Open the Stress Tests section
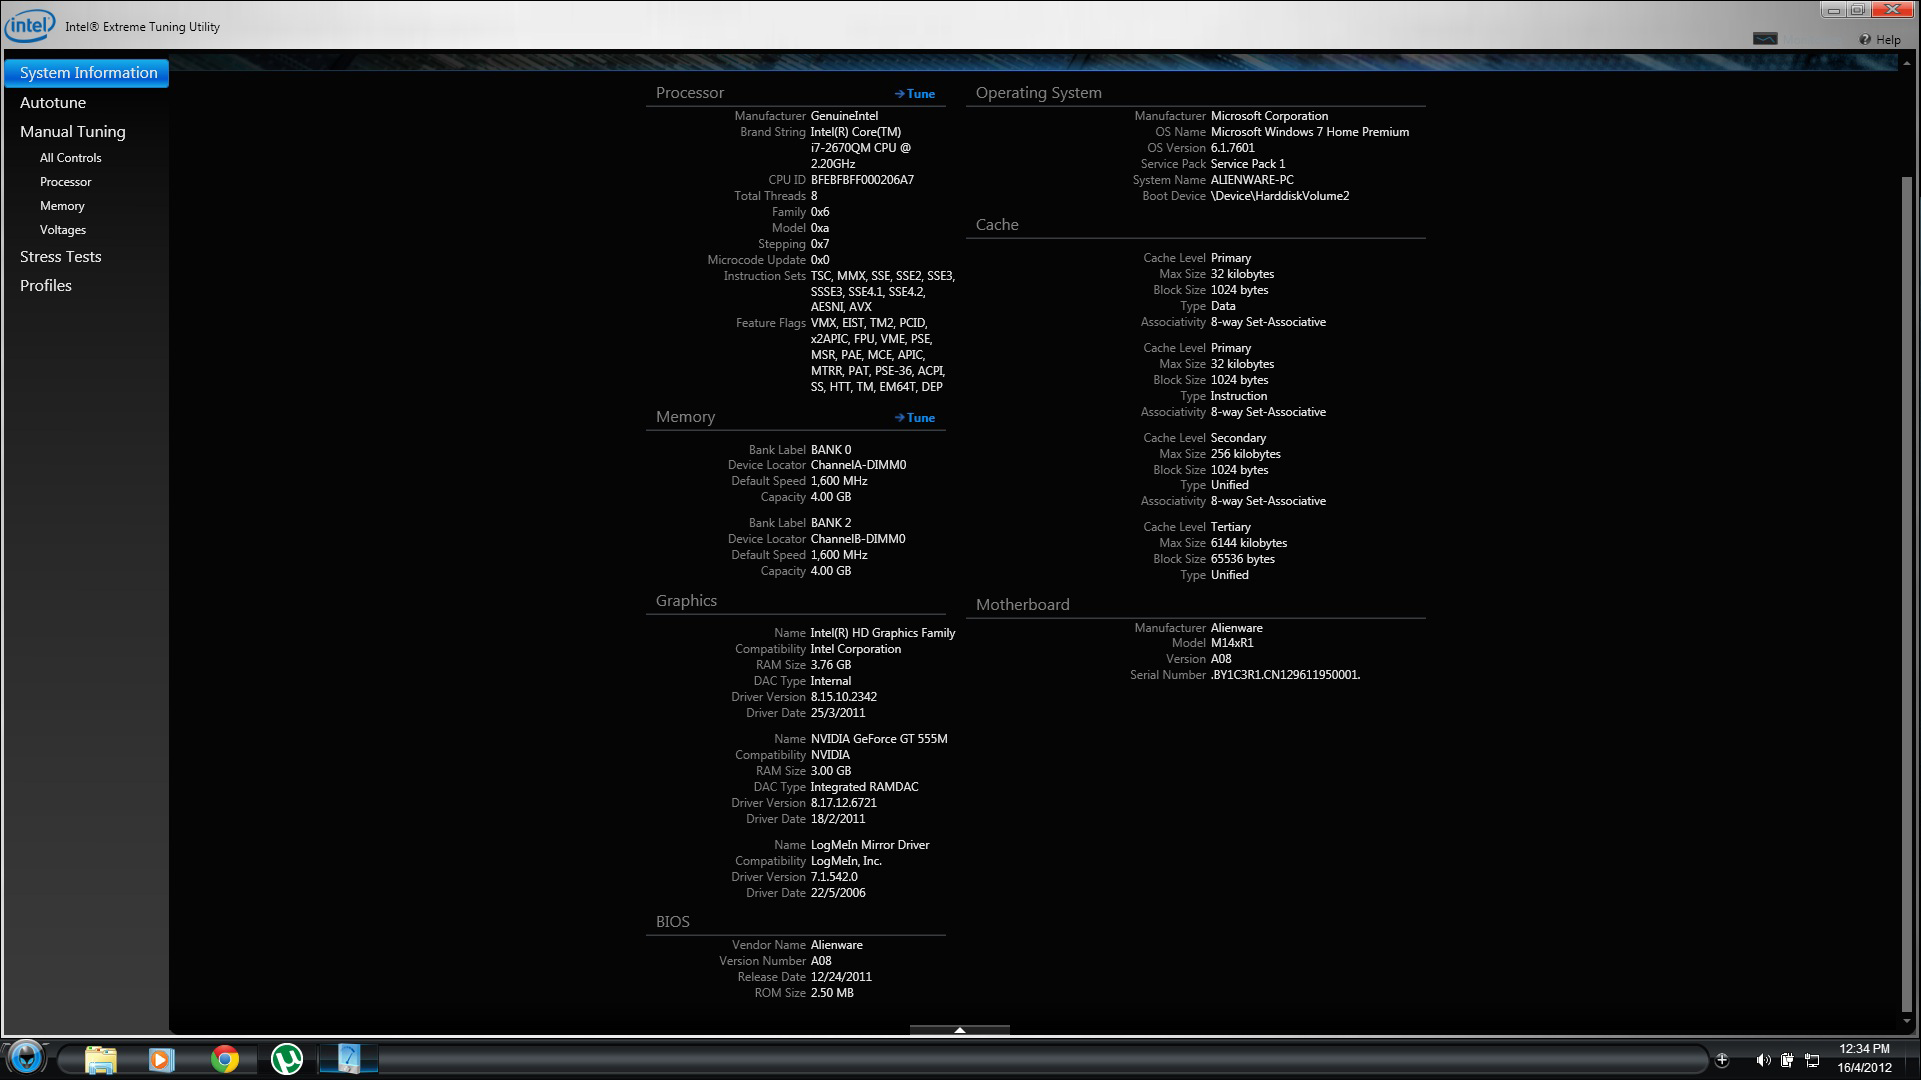Viewport: 1921px width, 1080px height. [61, 257]
